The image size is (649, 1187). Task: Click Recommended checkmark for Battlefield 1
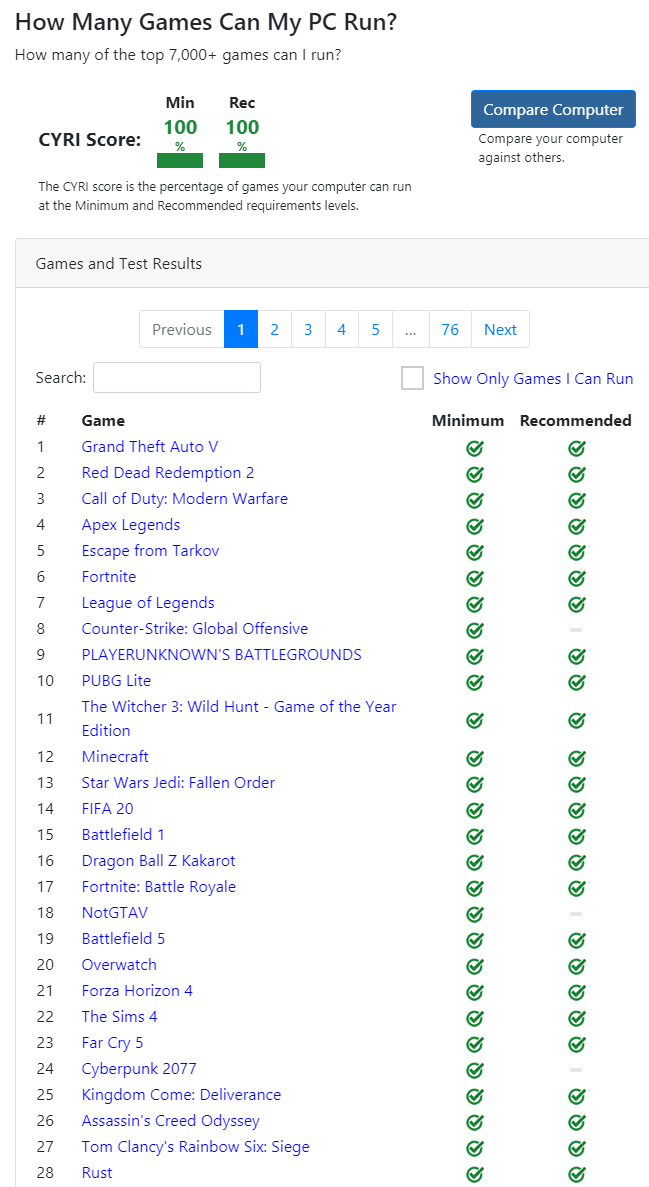(x=576, y=837)
